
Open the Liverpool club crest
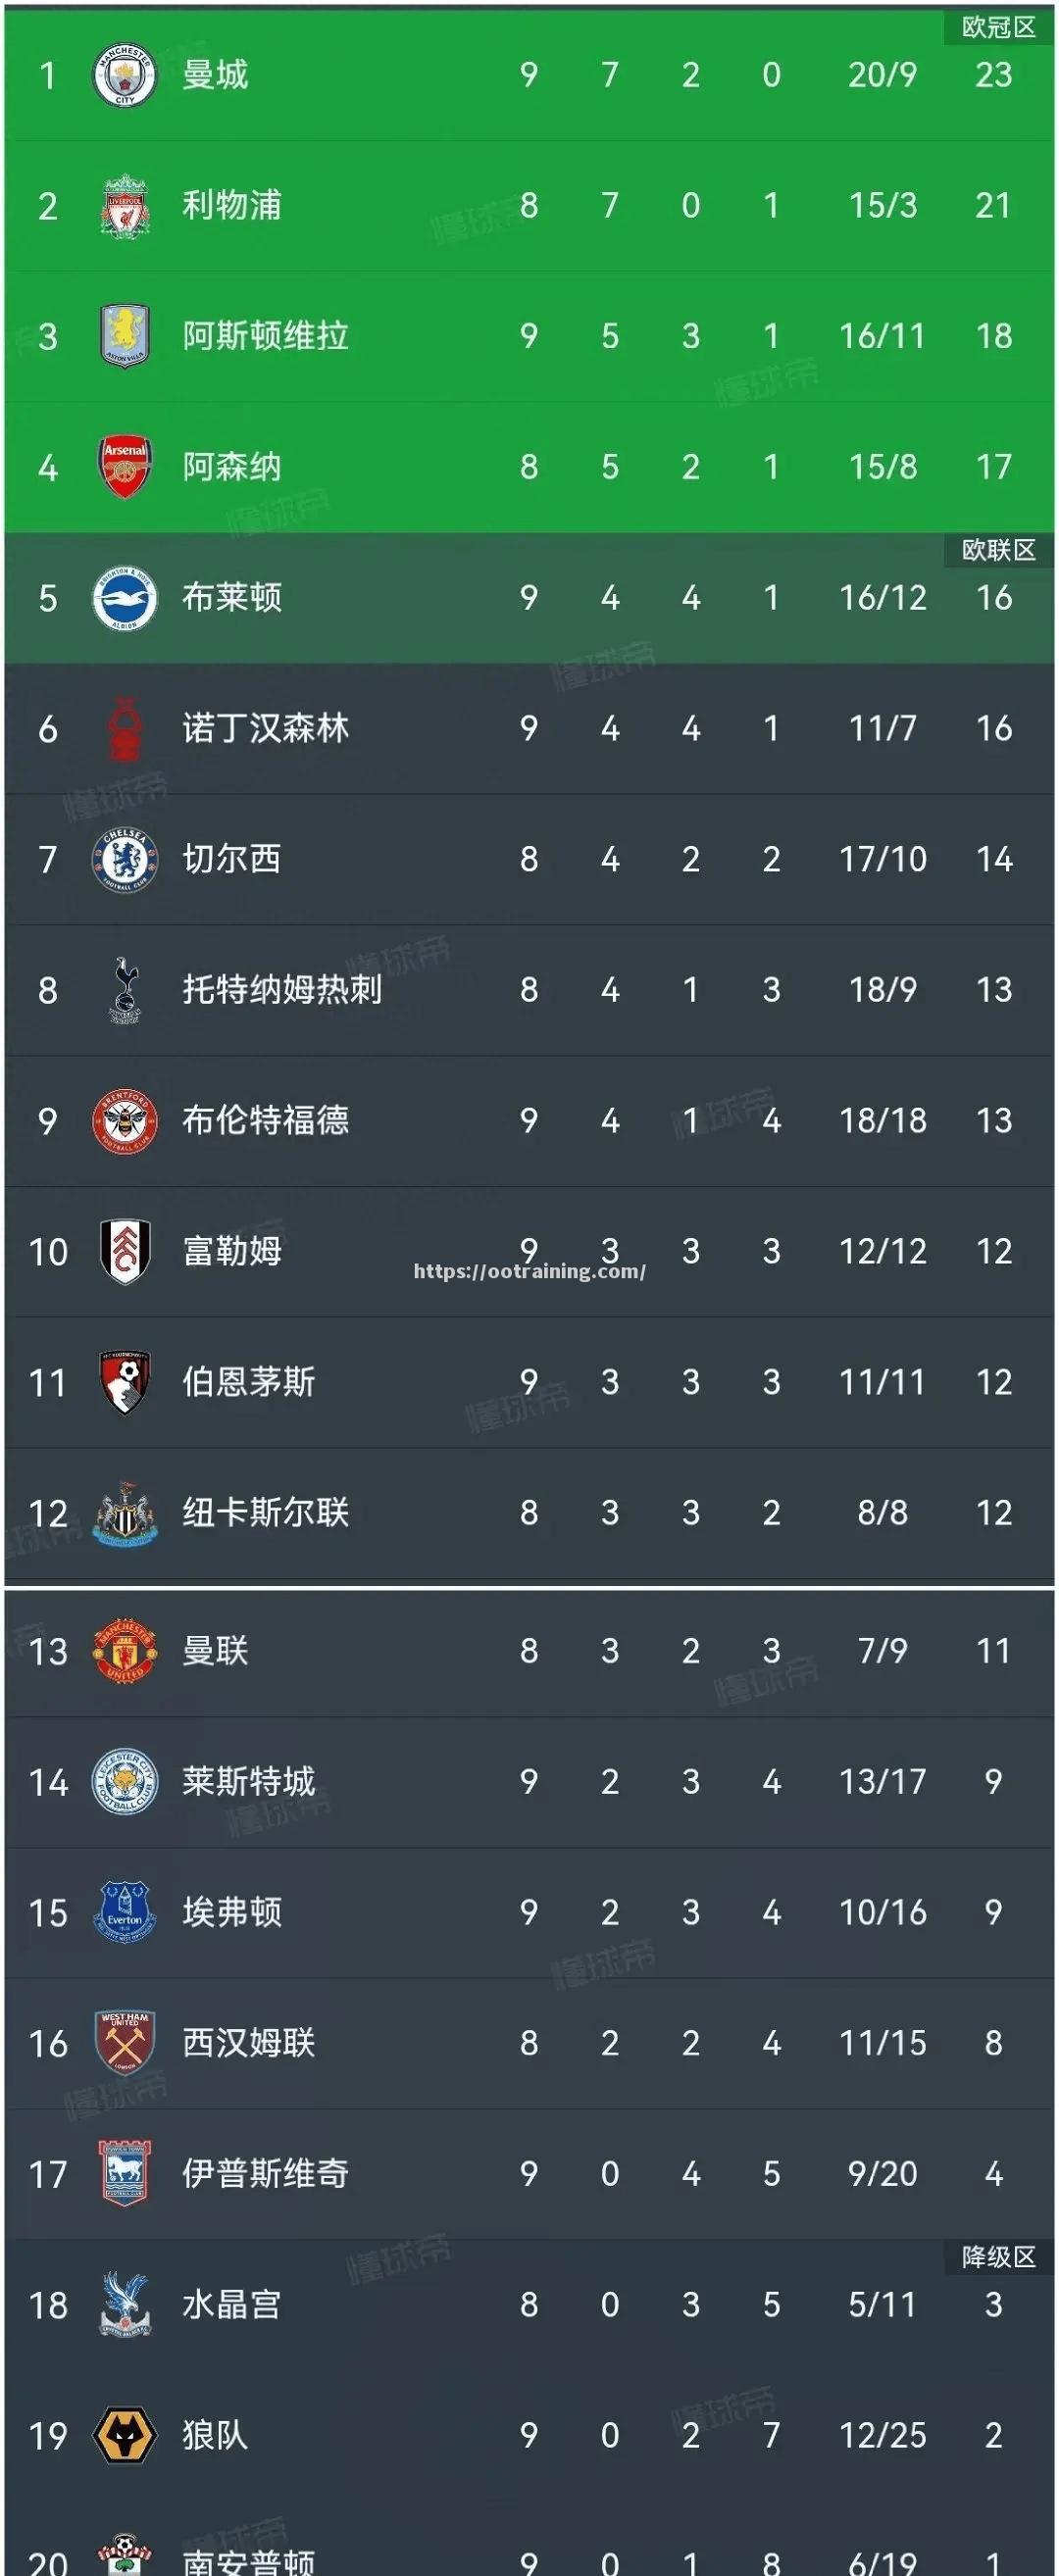point(124,206)
